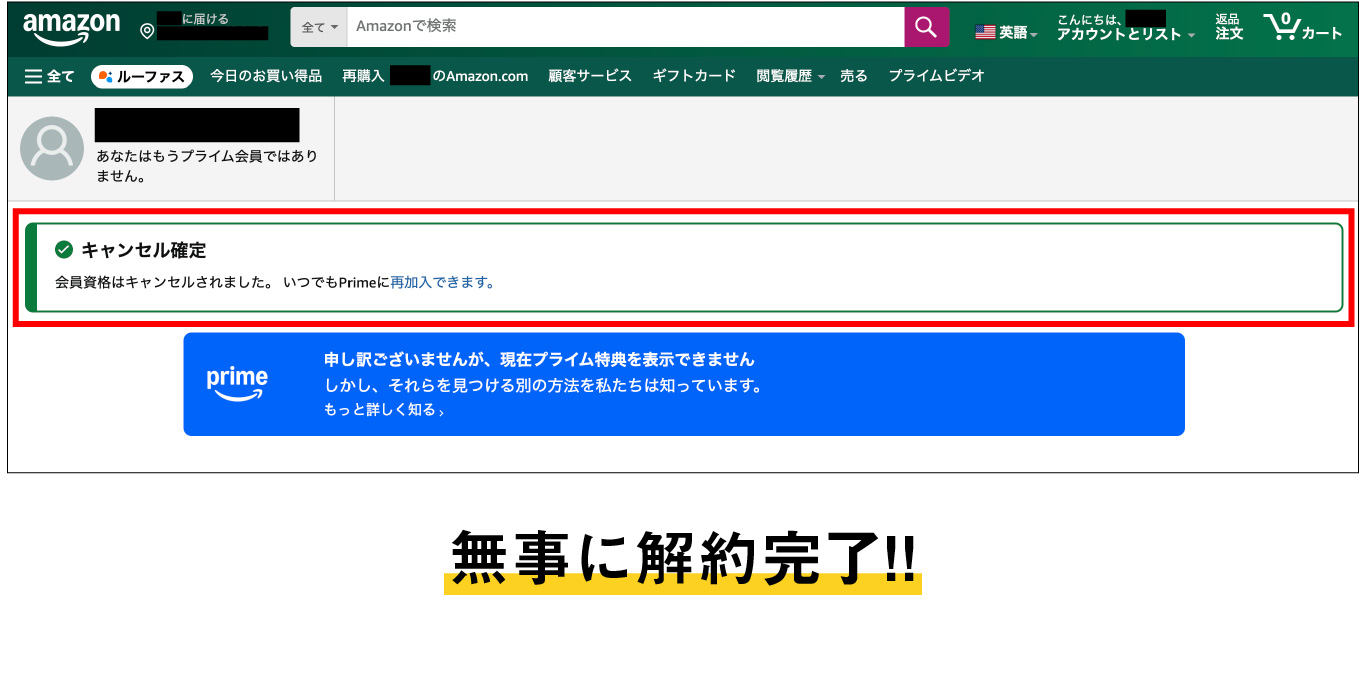Click the Amazon logo in header
The height and width of the screenshot is (682, 1366).
click(71, 28)
